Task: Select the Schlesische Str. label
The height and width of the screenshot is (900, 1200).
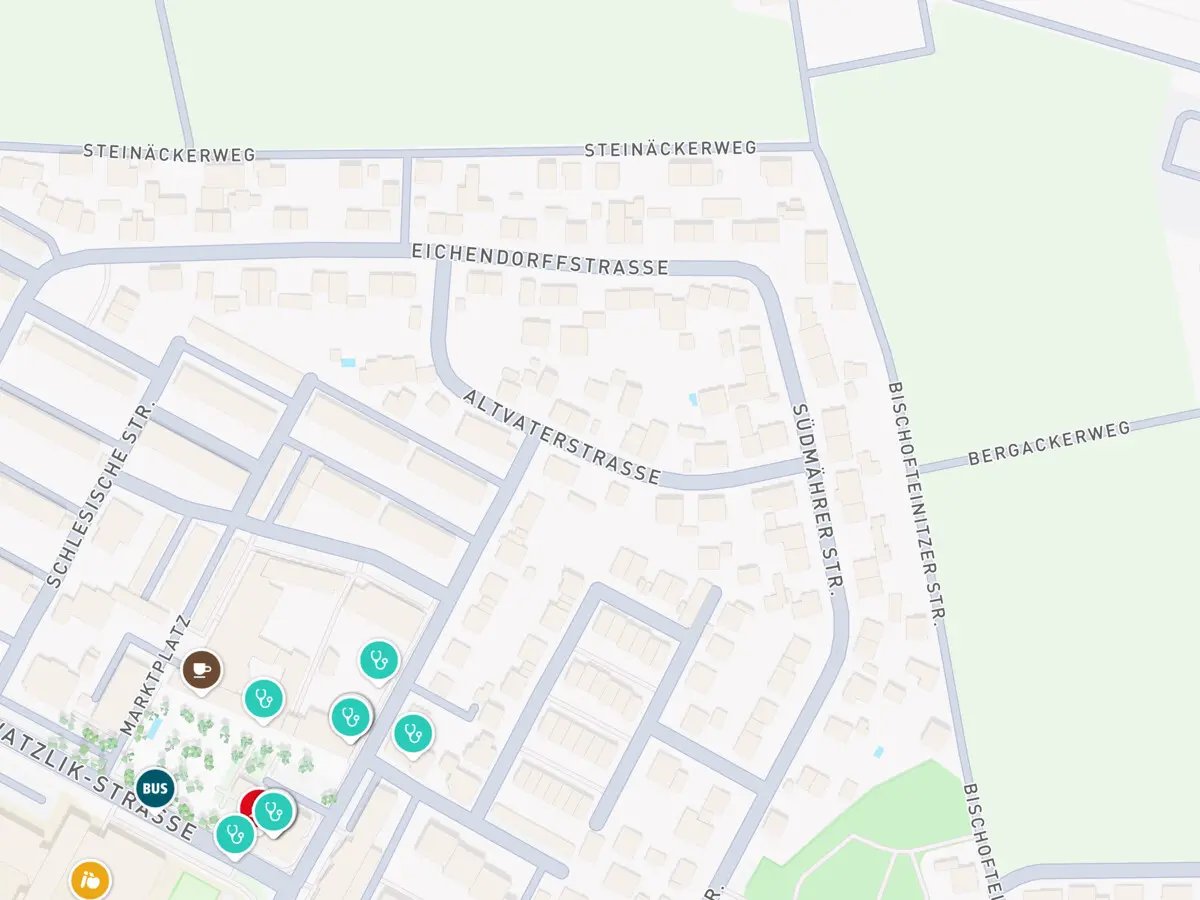Action: [x=103, y=493]
